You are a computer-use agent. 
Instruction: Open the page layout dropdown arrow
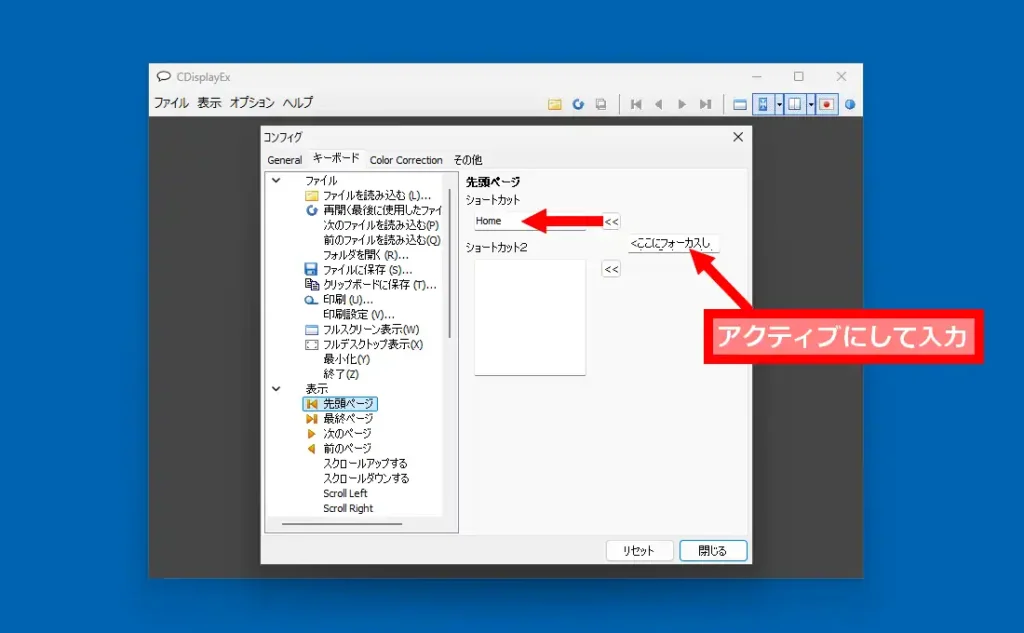(x=810, y=103)
